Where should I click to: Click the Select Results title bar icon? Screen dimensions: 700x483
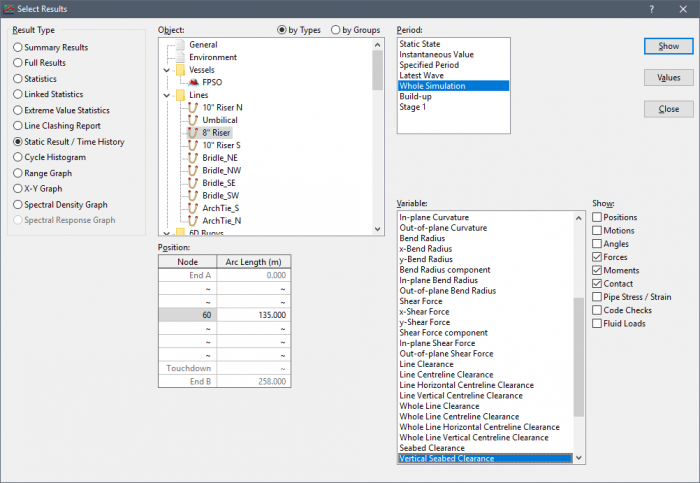(x=8, y=9)
